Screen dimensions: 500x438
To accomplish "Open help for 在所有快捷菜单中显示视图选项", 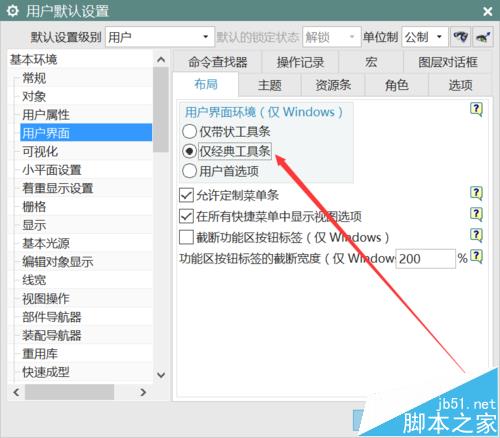I will pos(476,214).
